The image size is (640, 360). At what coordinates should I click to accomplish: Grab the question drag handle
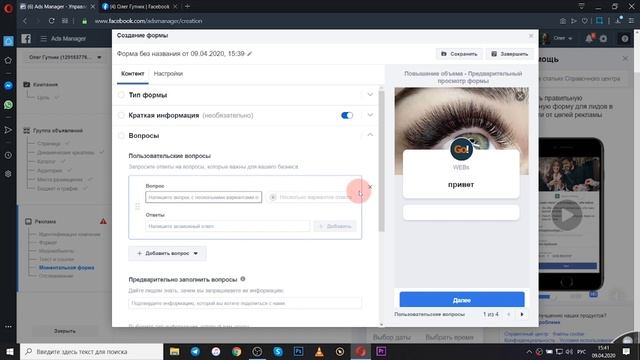tap(138, 207)
